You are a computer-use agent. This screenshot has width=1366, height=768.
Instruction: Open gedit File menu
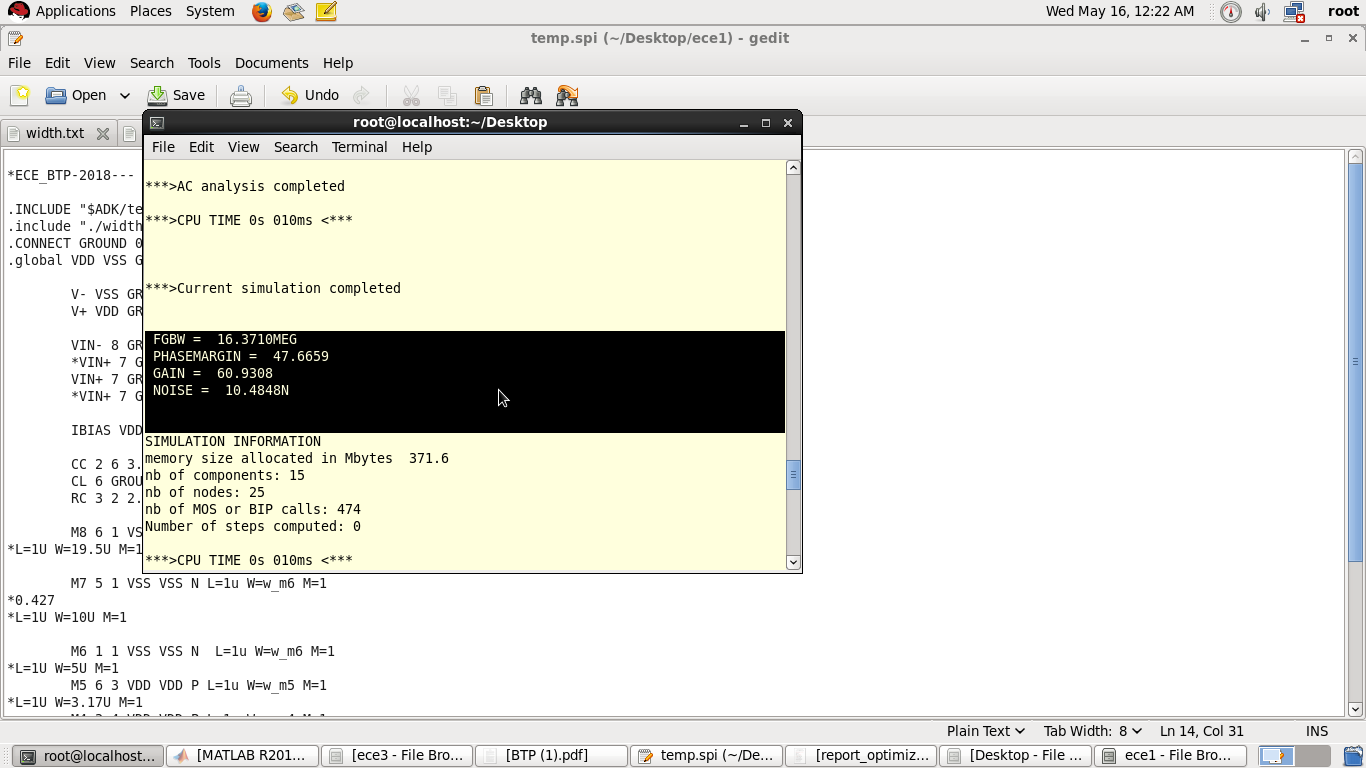click(x=19, y=62)
